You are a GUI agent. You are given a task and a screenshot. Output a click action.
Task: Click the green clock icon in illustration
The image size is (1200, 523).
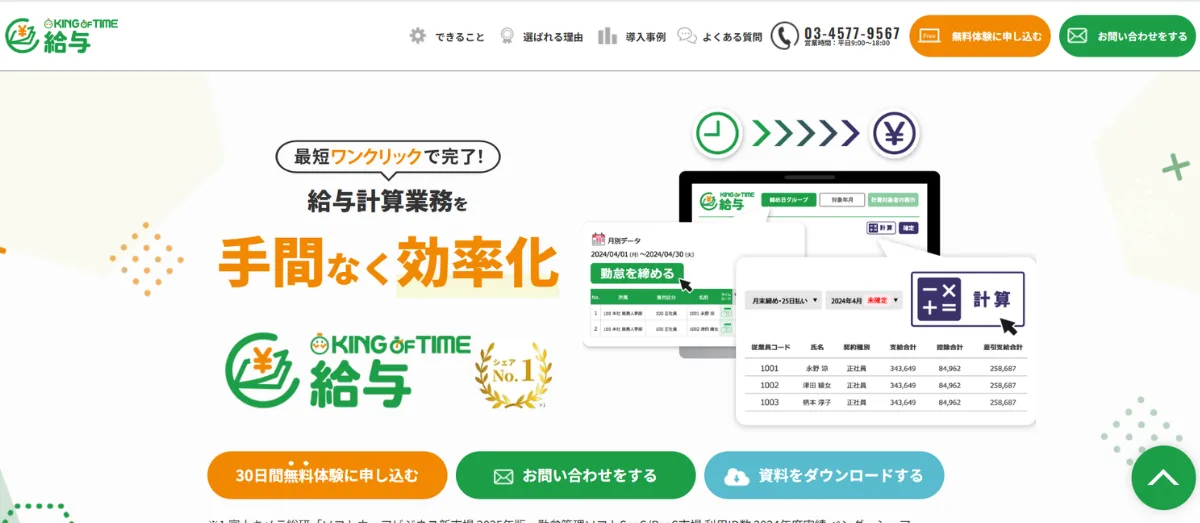coord(717,132)
